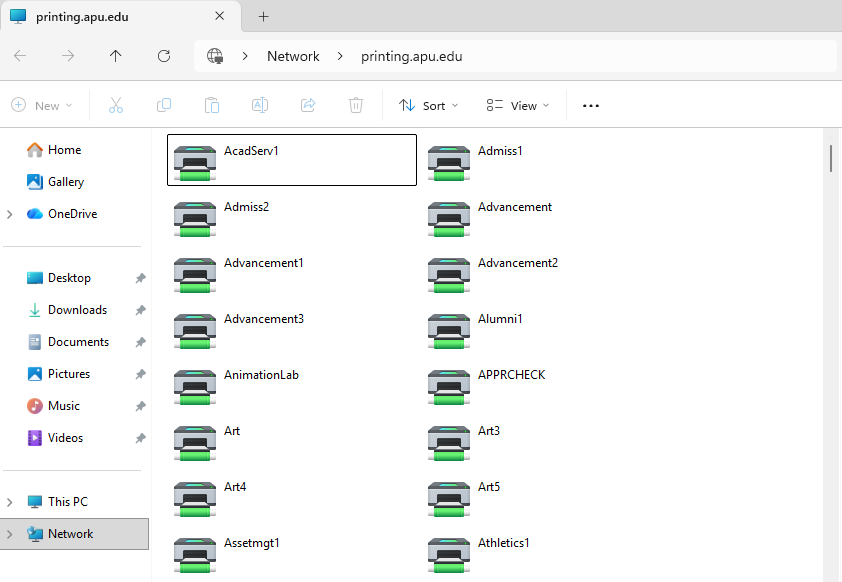842x582 pixels.
Task: Open the View layout dropdown
Action: tap(518, 105)
